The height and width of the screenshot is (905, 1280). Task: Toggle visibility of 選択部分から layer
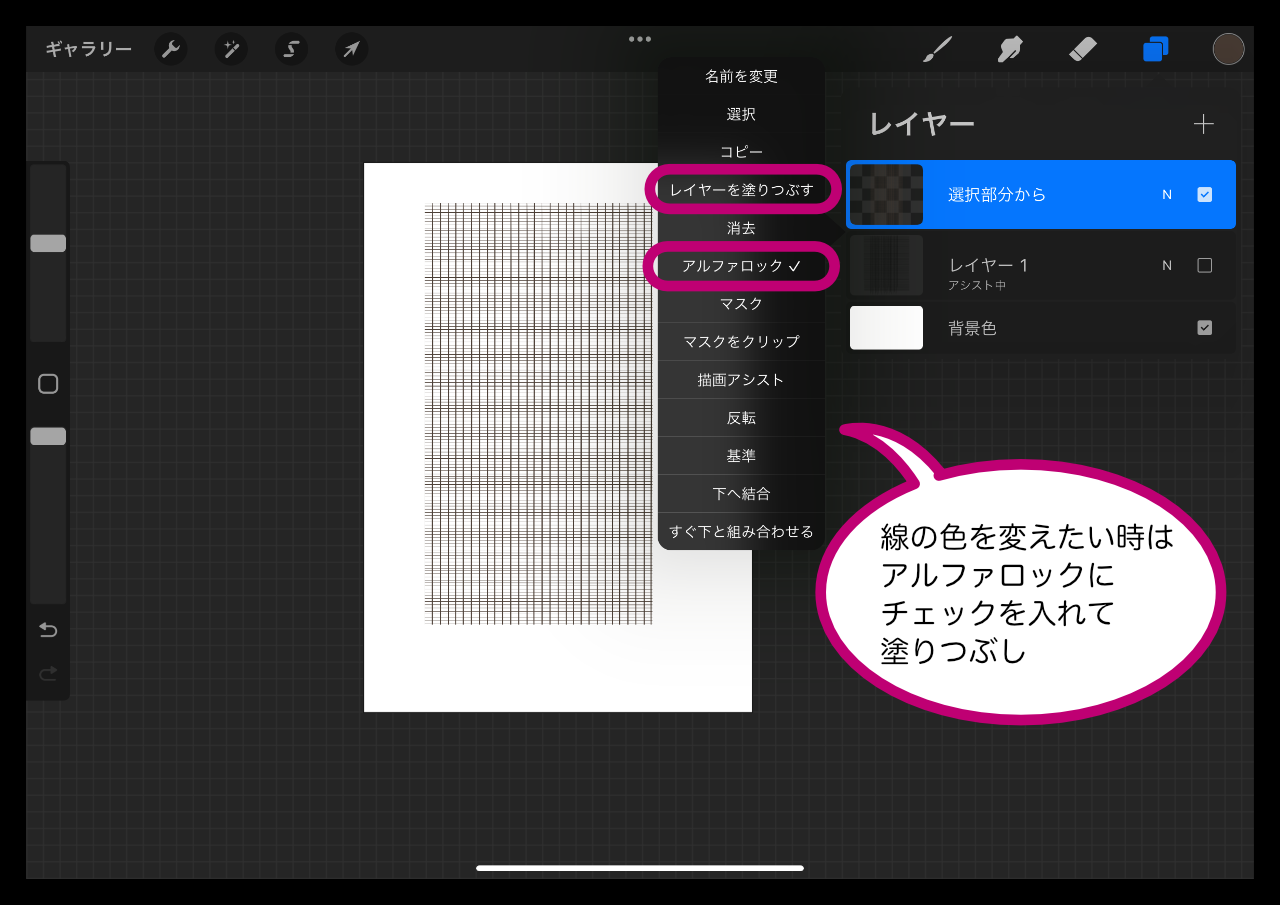(x=1204, y=195)
